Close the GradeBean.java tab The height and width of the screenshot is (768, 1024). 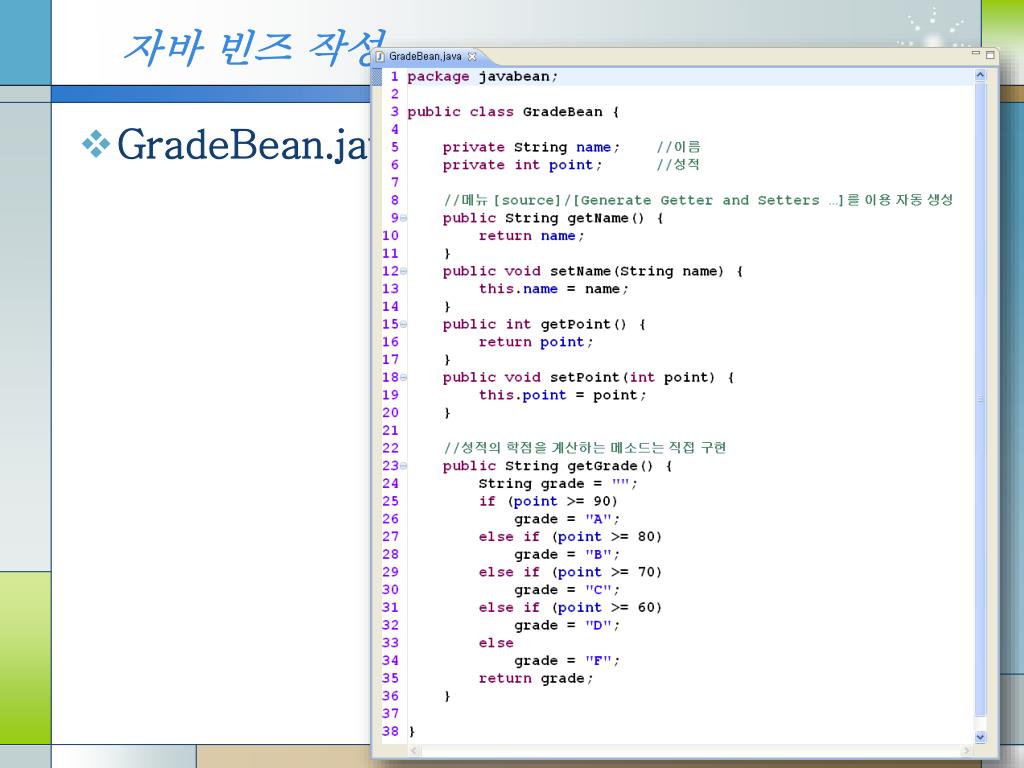point(472,56)
